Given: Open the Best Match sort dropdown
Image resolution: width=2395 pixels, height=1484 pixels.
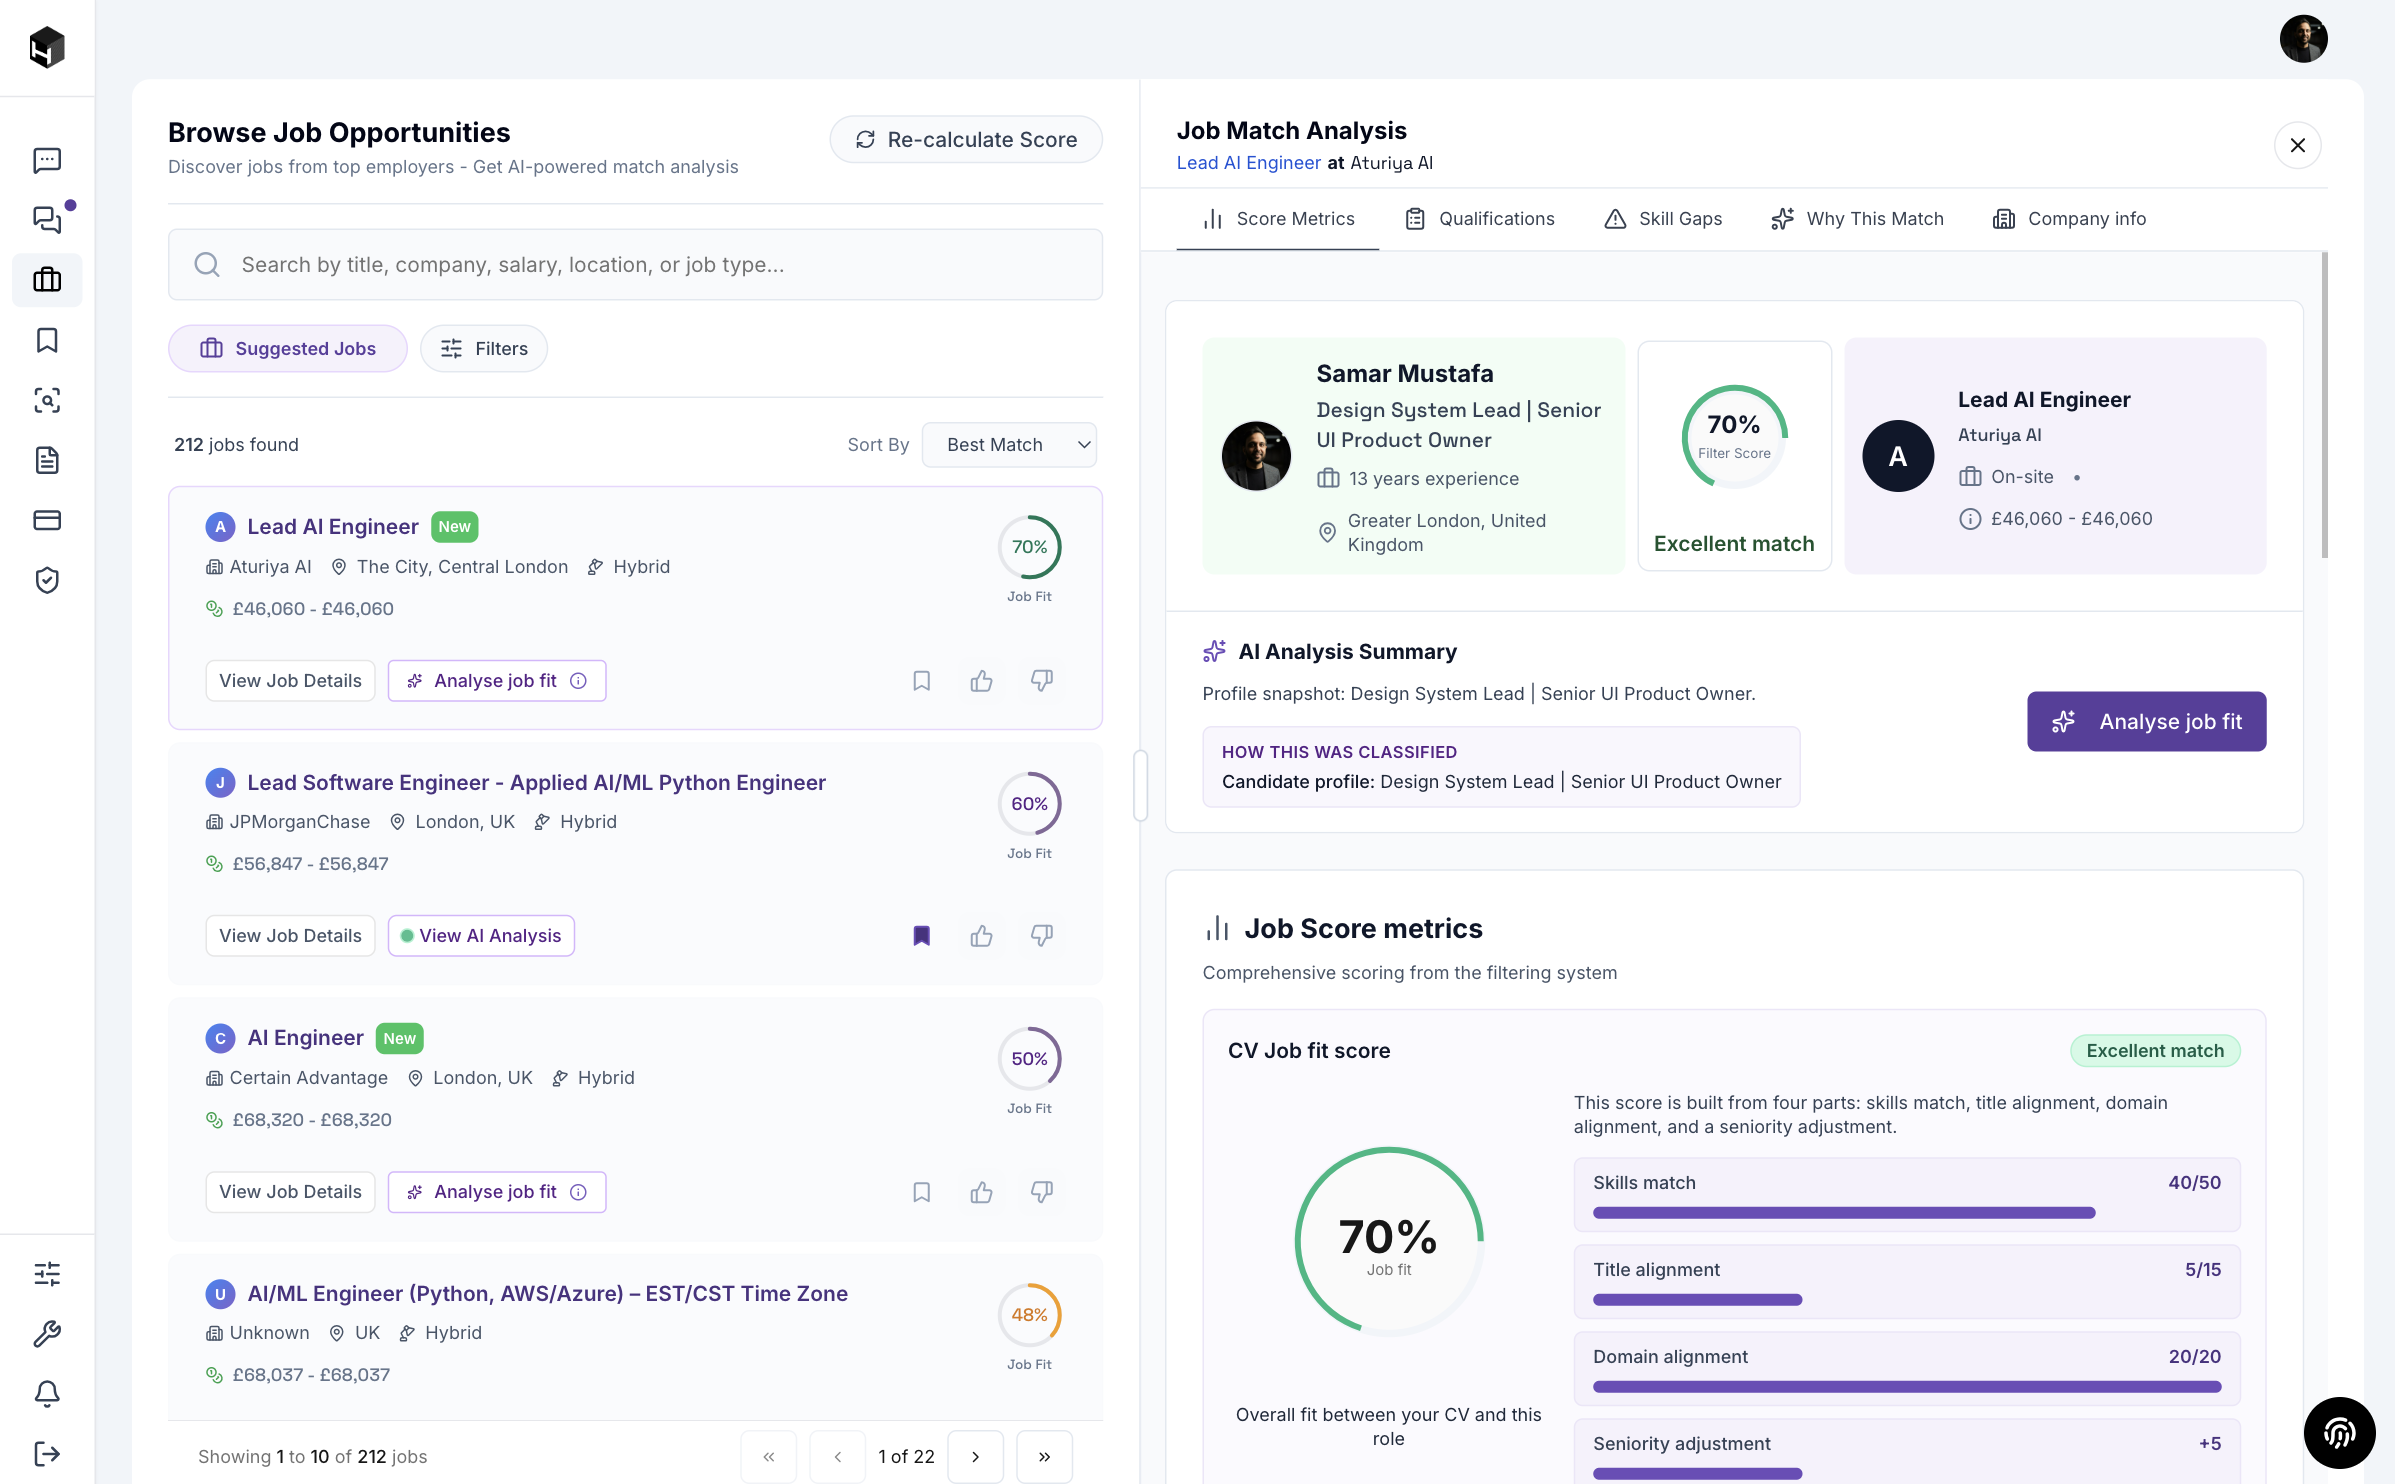Looking at the screenshot, I should [x=1009, y=445].
